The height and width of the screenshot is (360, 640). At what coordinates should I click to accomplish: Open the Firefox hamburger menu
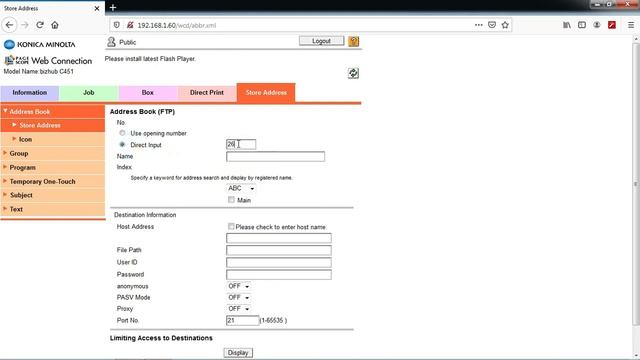tap(631, 25)
